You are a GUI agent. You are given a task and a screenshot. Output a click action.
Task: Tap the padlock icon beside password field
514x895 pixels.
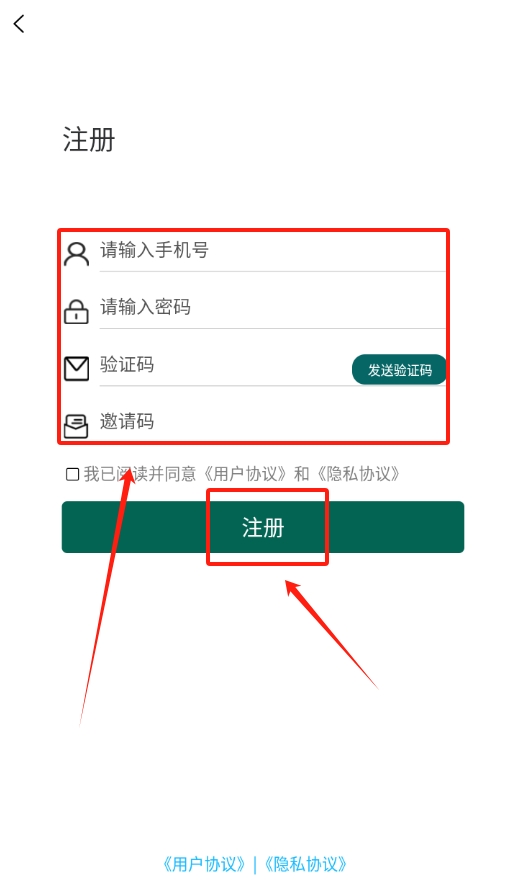coord(76,312)
